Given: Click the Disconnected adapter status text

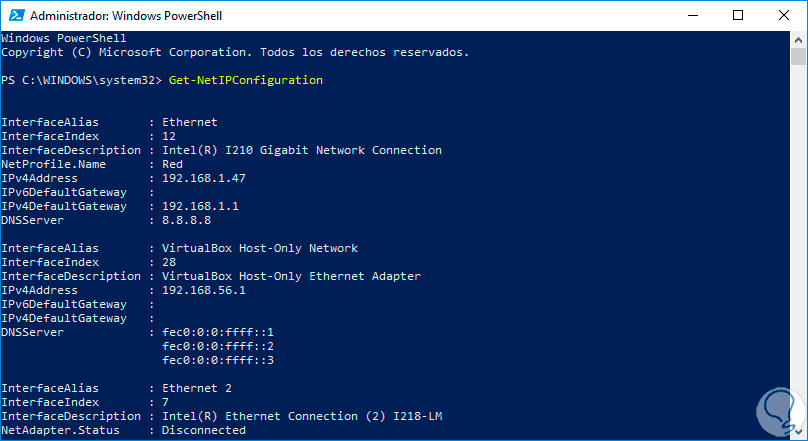Looking at the screenshot, I should (x=203, y=430).
